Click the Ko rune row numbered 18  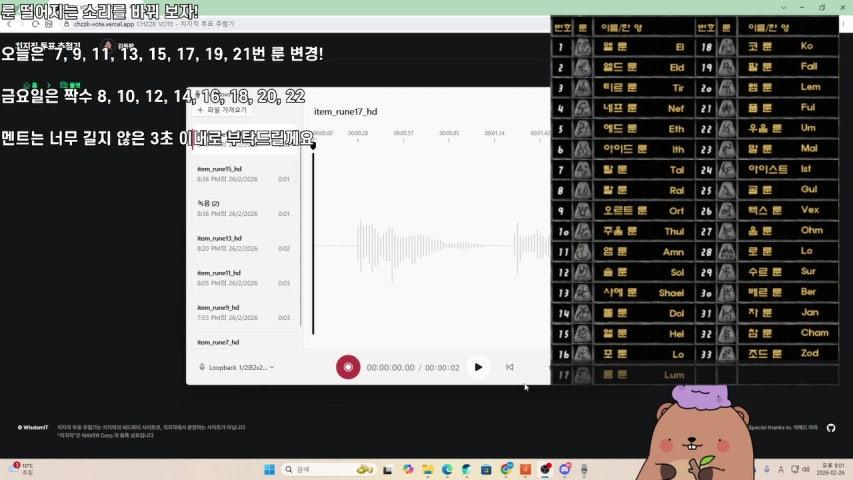(767, 47)
